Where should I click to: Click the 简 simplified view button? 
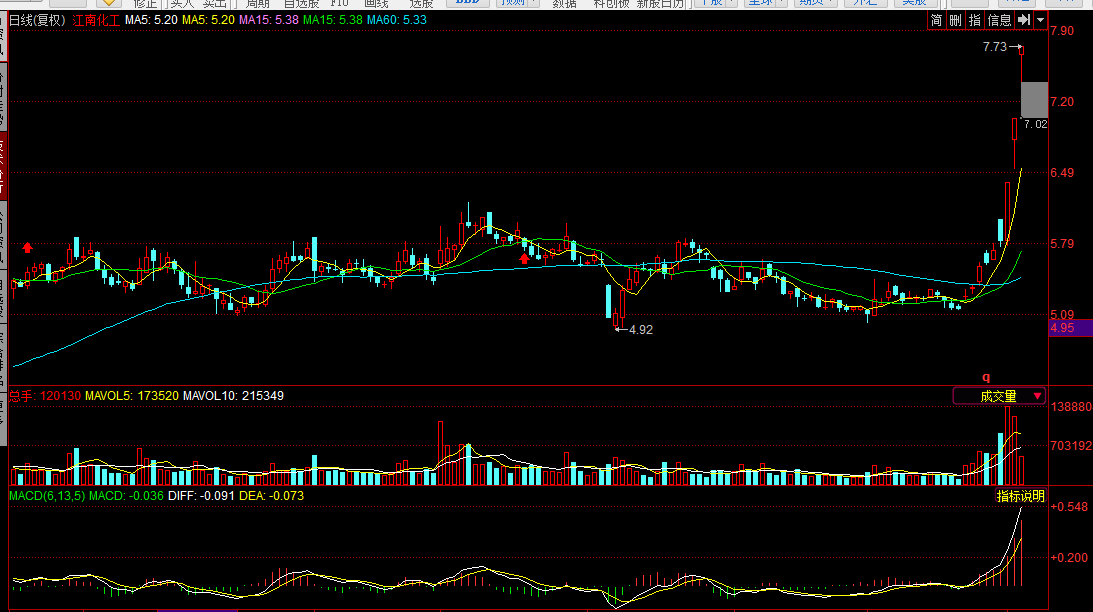(936, 20)
